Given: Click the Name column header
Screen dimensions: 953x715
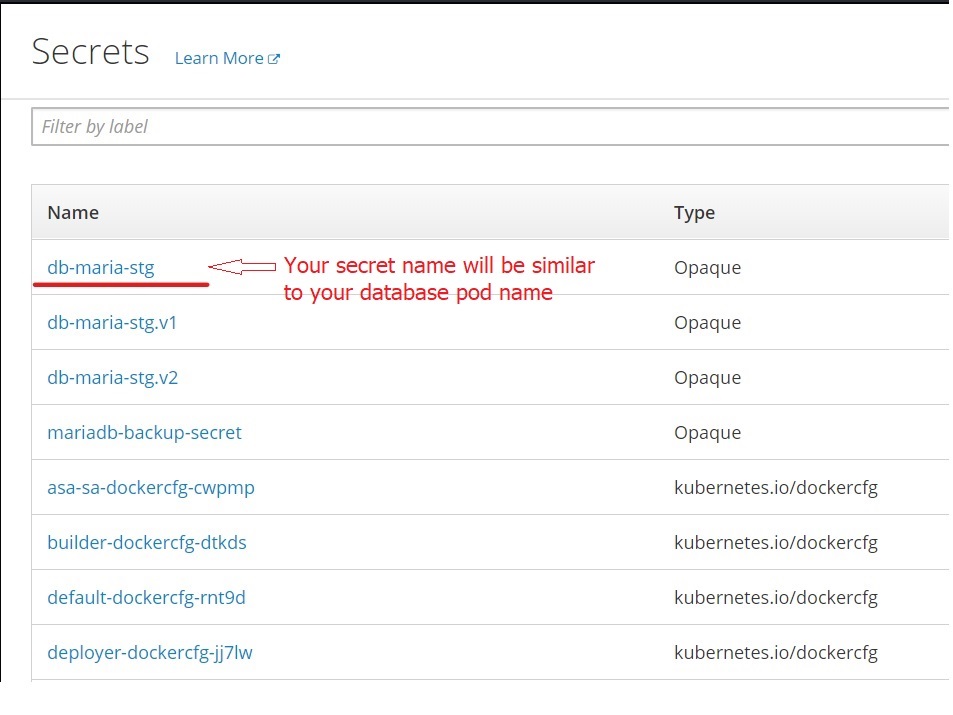Looking at the screenshot, I should [x=73, y=212].
